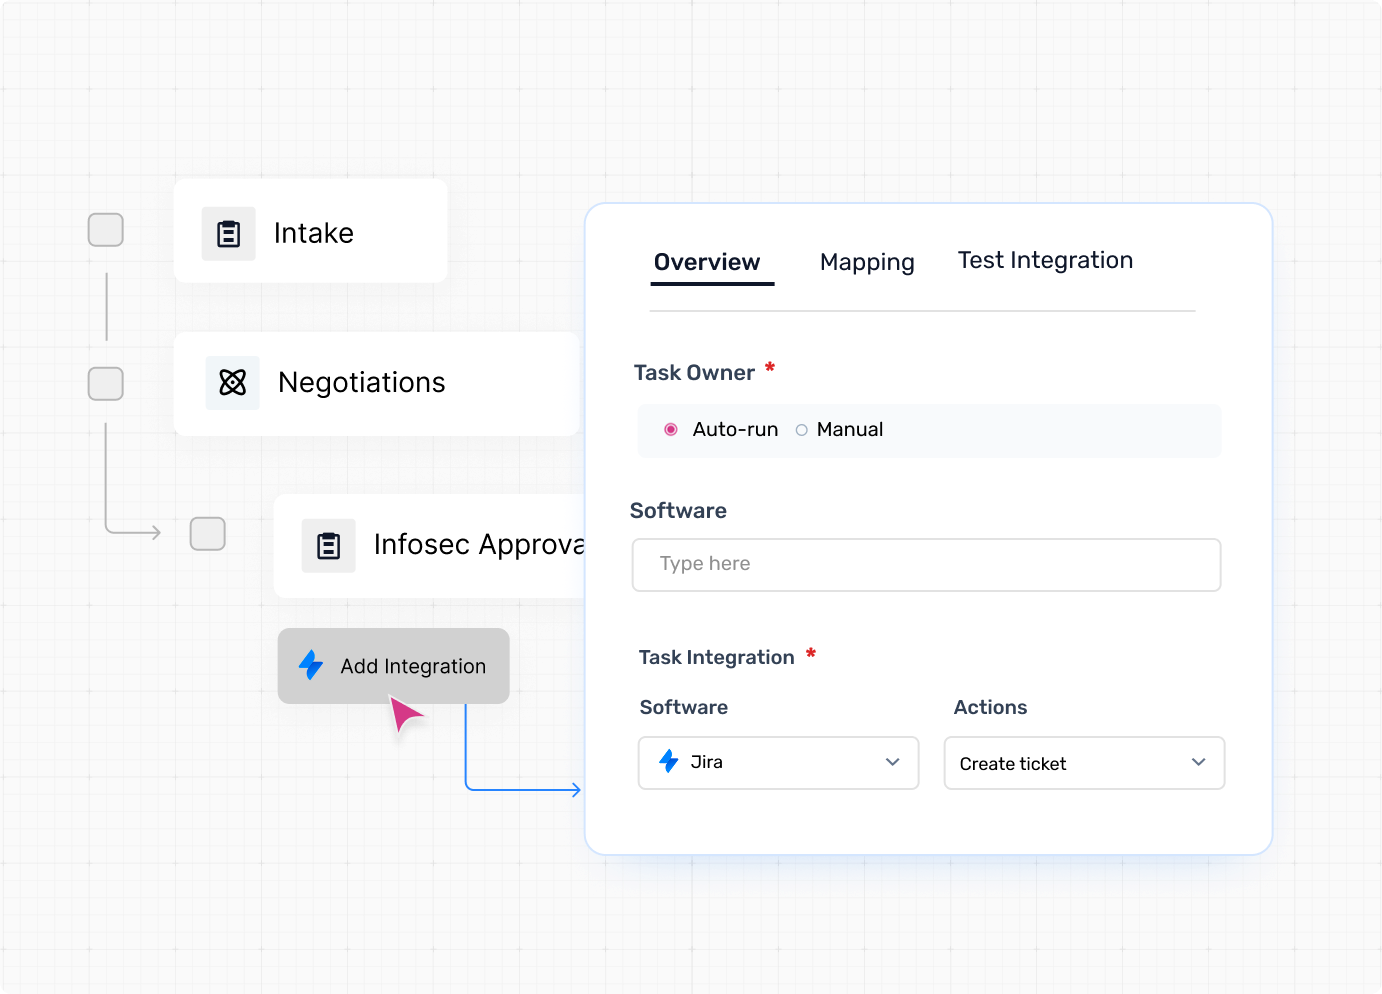
Task: Click the Add Integration button
Action: pyautogui.click(x=394, y=666)
